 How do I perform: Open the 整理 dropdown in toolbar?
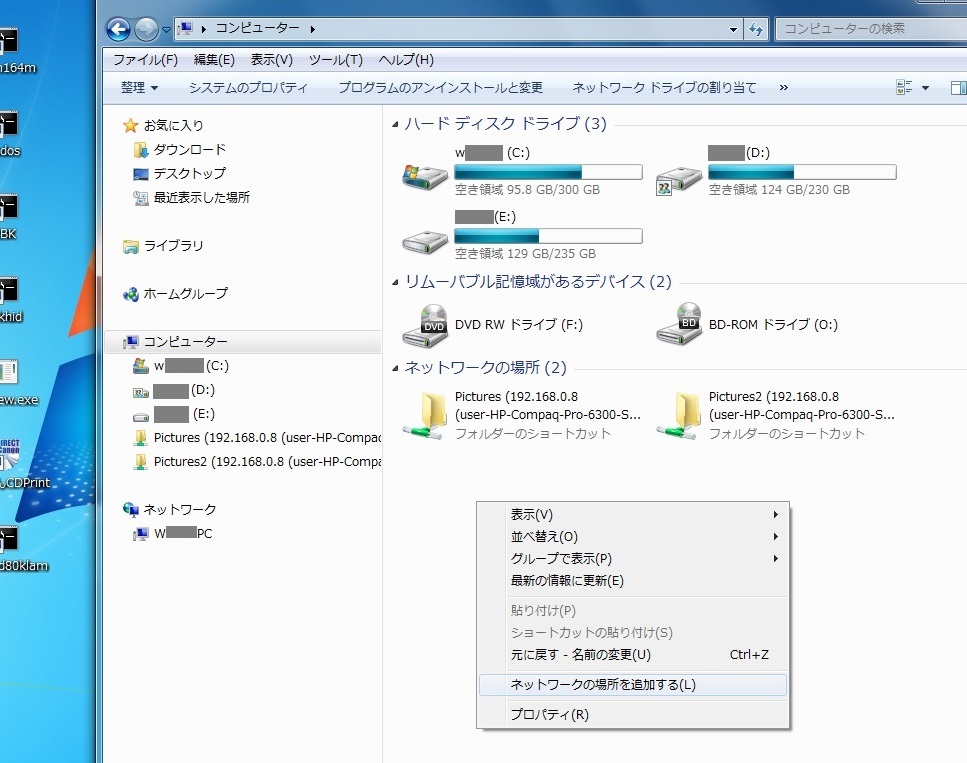click(x=139, y=88)
